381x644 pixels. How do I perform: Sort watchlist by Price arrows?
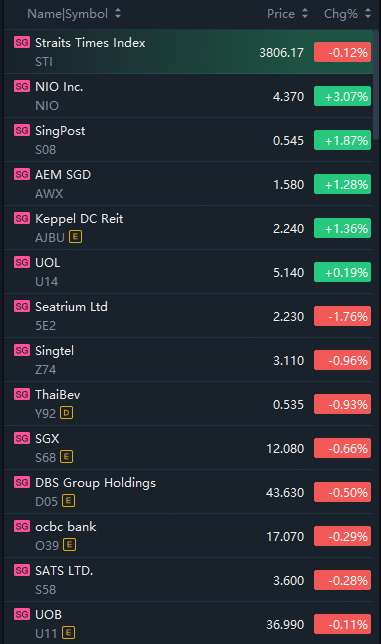pyautogui.click(x=305, y=14)
